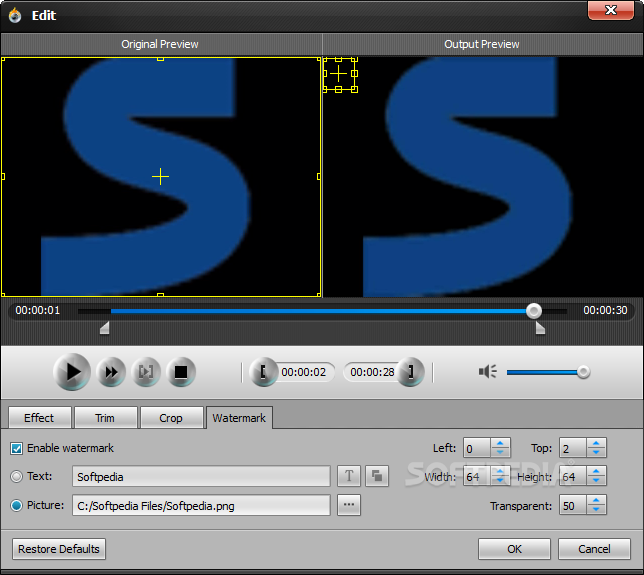644x575 pixels.
Task: Click the current time 00:00:01 label
Action: (38, 310)
